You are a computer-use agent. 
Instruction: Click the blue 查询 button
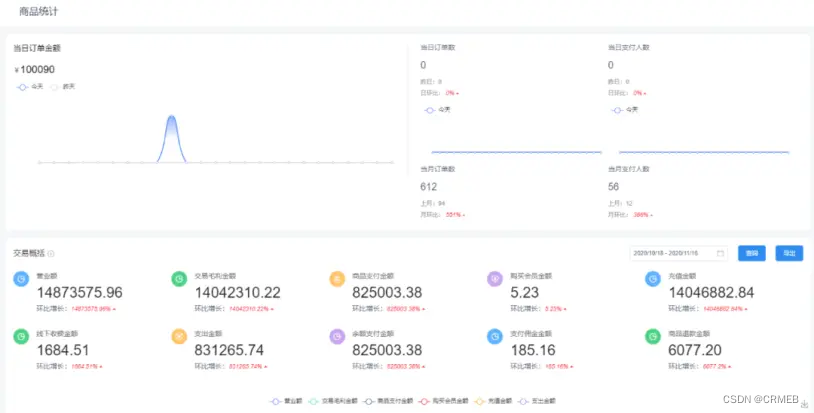tap(752, 253)
